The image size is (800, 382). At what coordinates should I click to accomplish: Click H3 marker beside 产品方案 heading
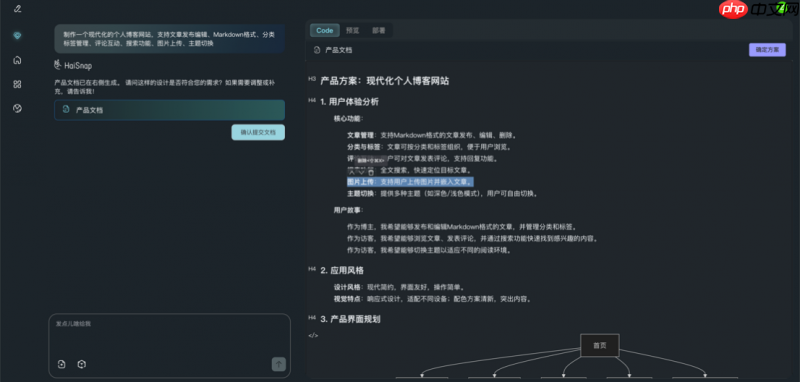(x=312, y=79)
